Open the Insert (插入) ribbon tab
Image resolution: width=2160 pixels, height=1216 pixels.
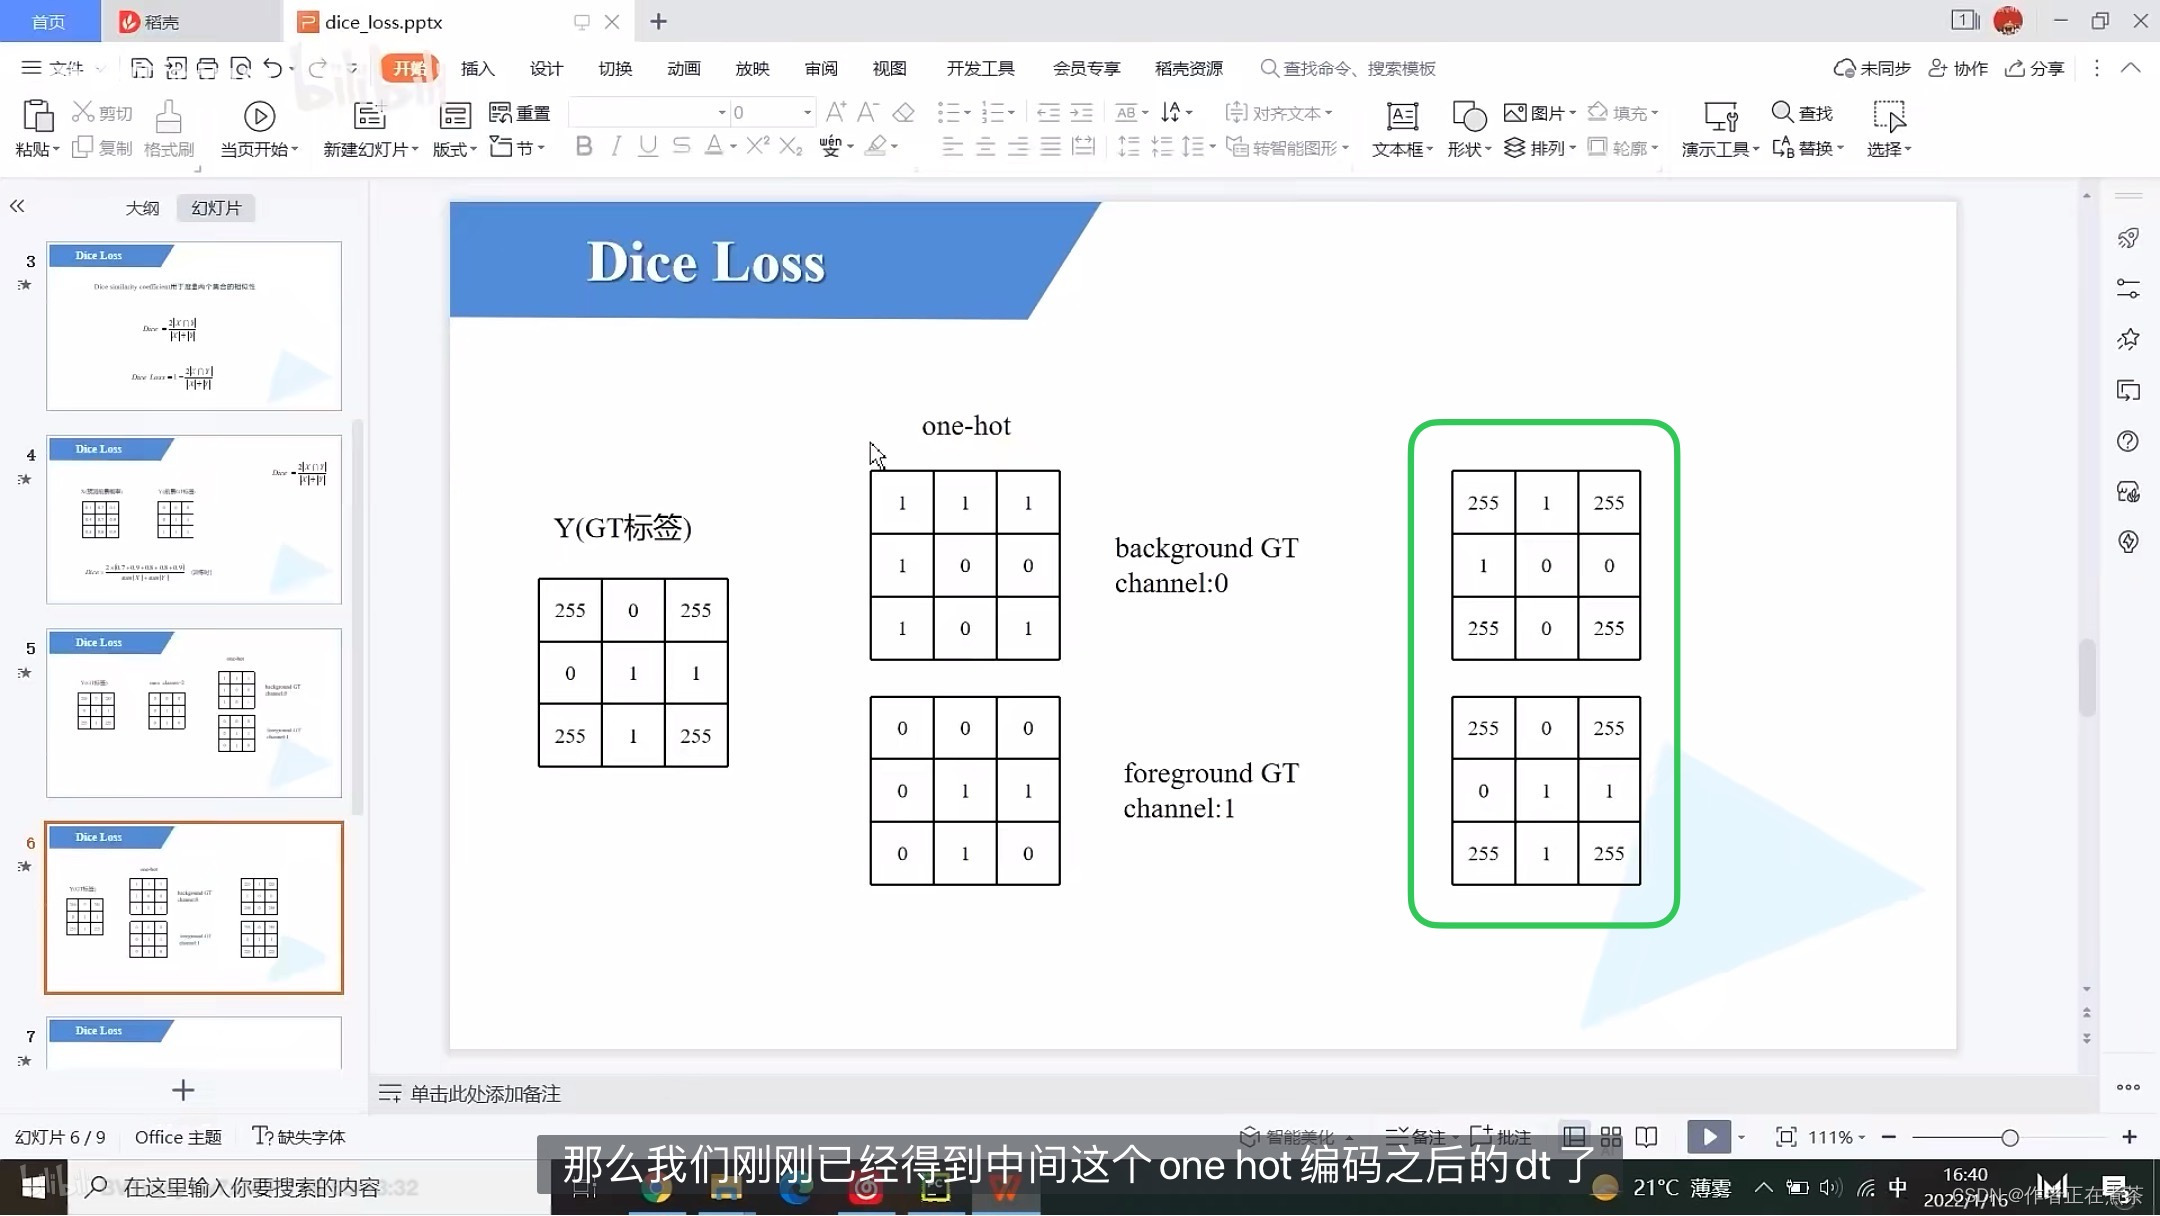(477, 68)
